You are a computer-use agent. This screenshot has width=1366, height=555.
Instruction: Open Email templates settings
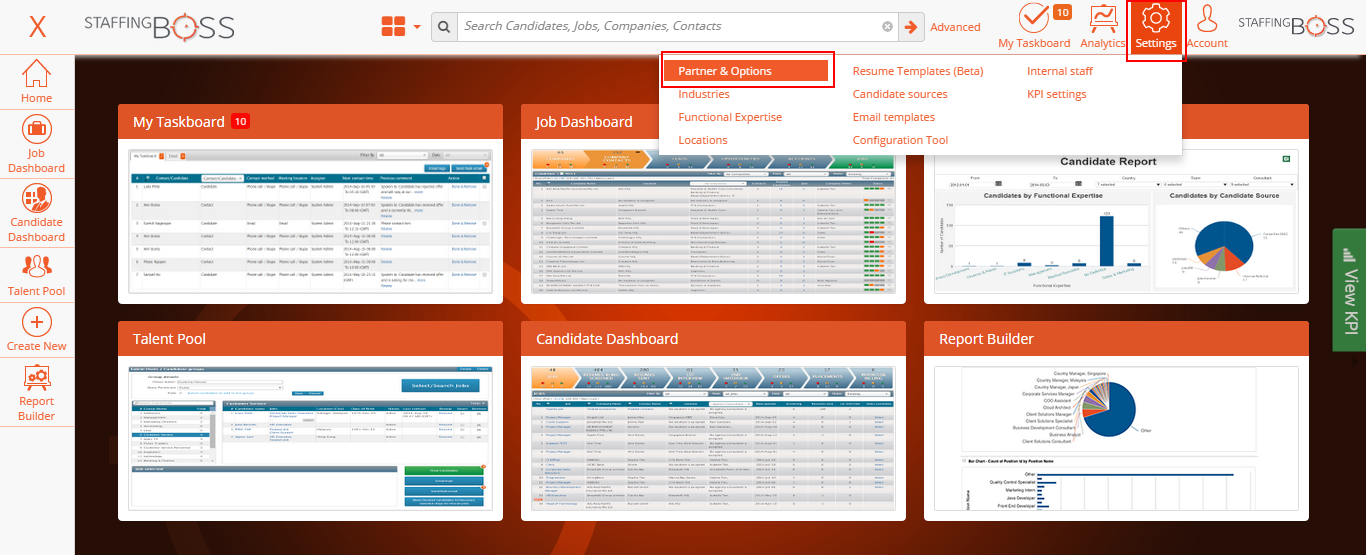[x=894, y=117]
